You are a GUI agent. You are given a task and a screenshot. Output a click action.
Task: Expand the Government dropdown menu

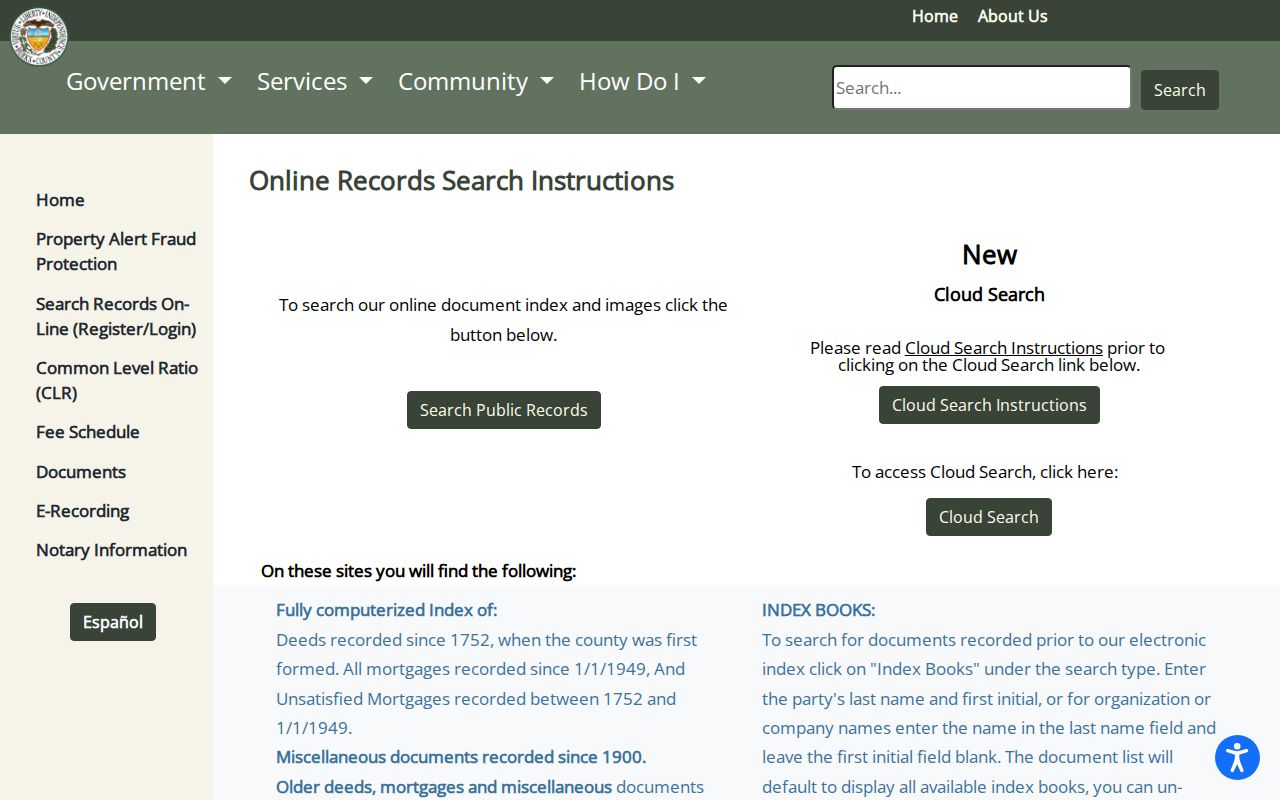coord(149,82)
